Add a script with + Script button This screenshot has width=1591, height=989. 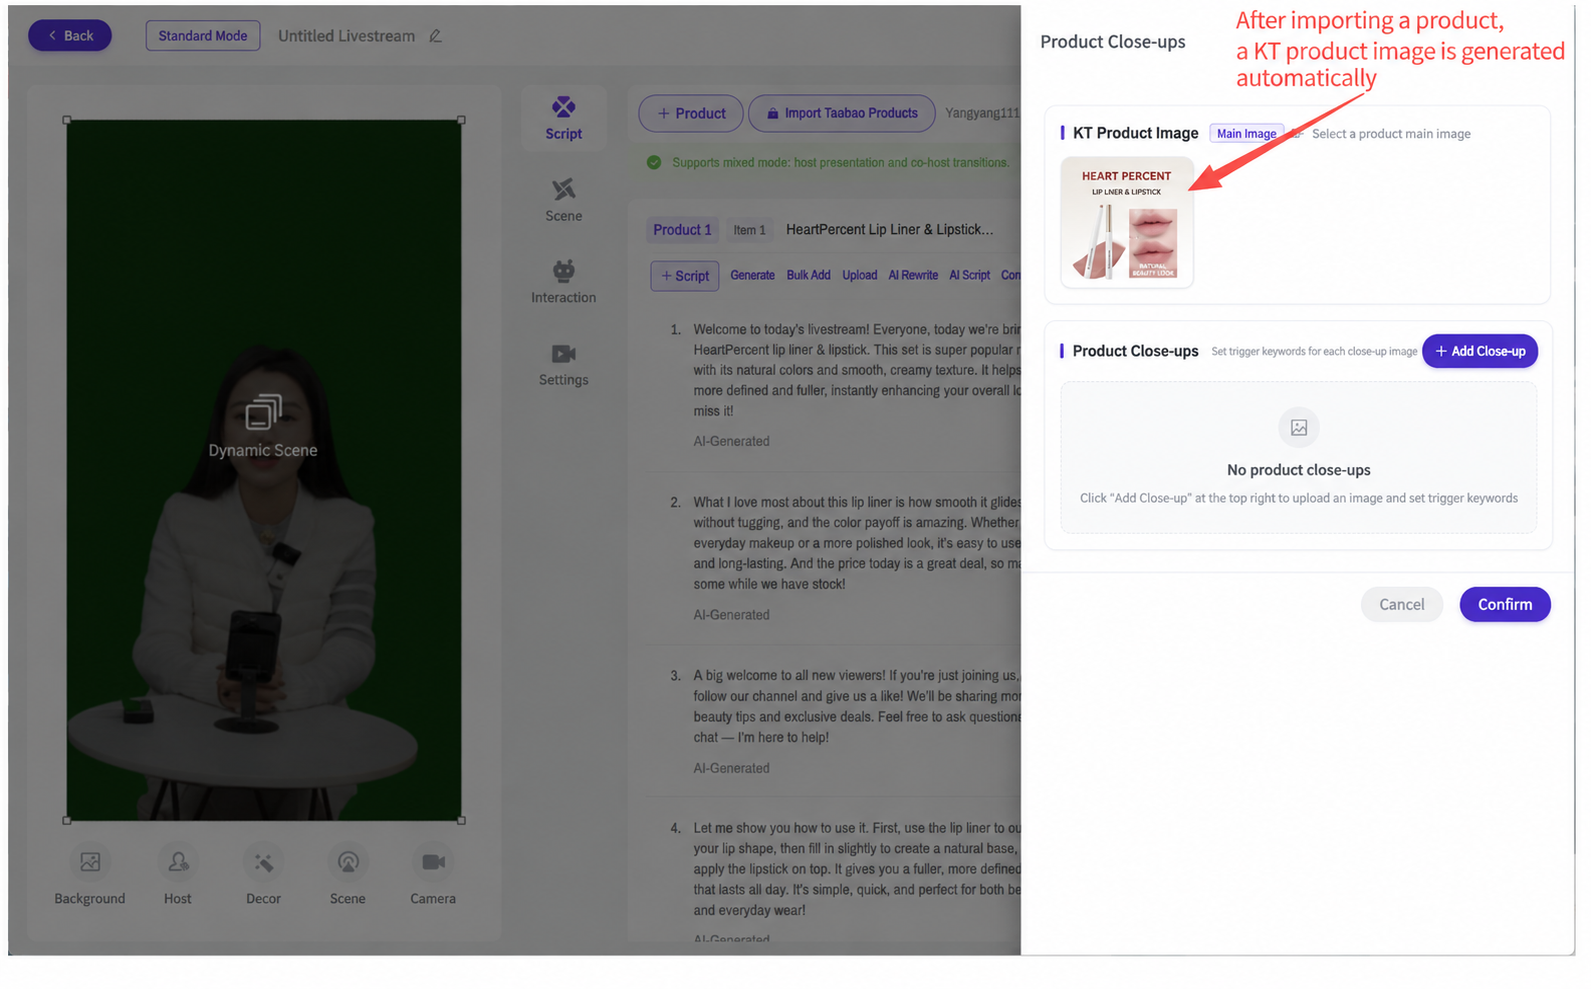[685, 276]
